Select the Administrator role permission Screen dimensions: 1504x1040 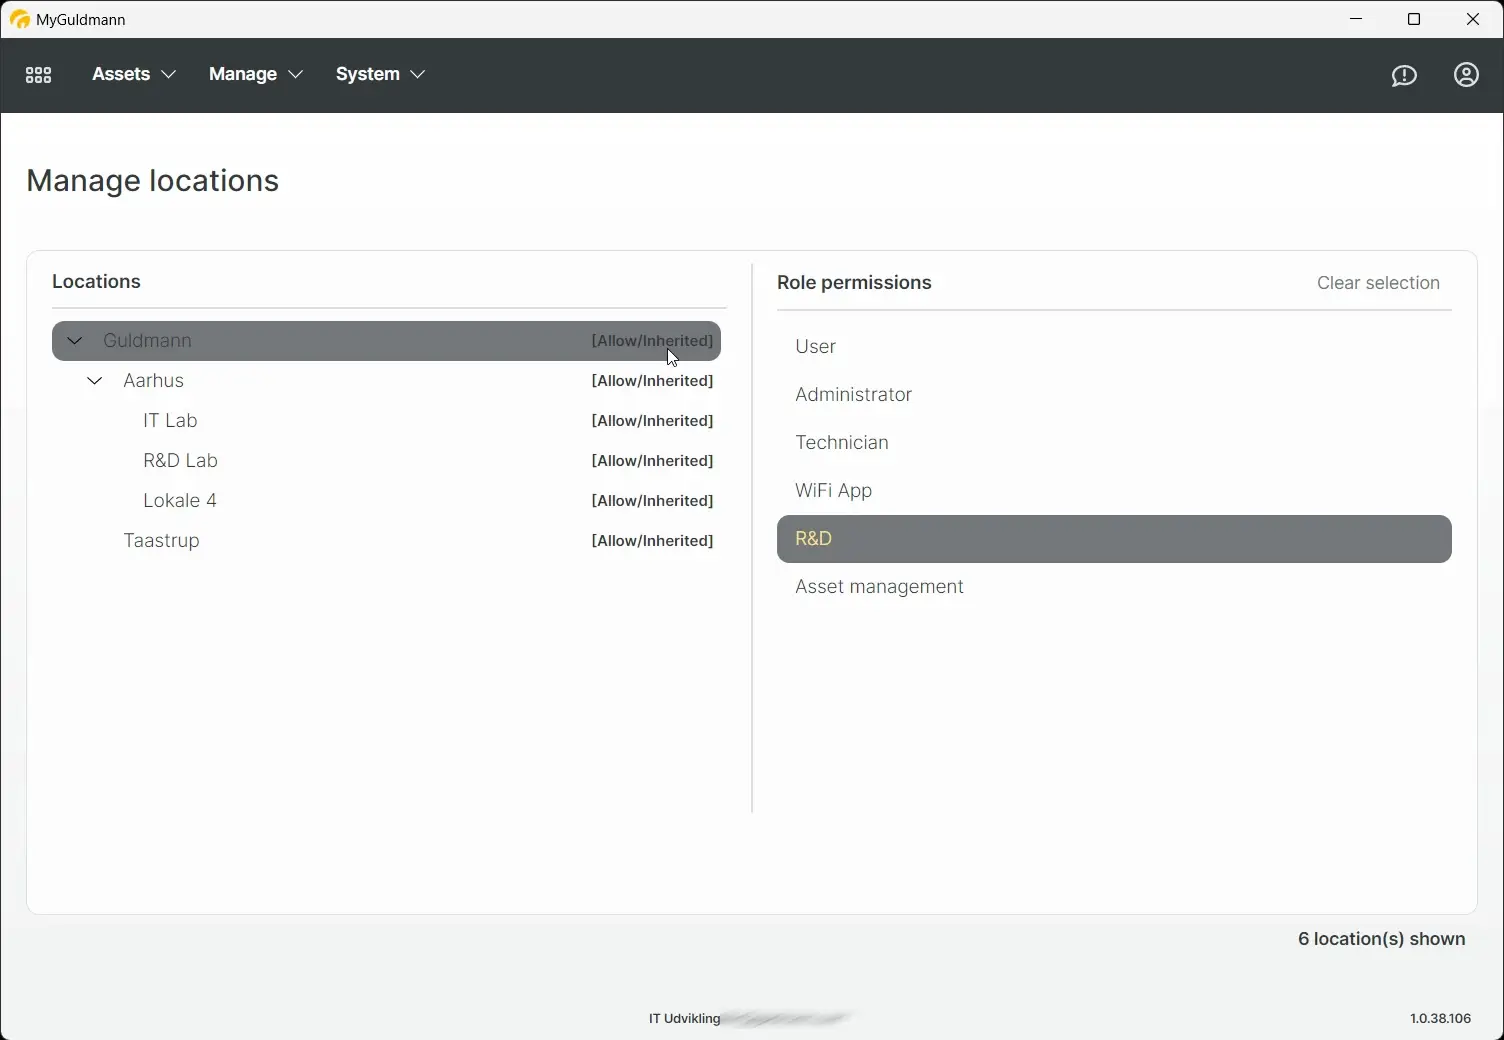(x=852, y=394)
